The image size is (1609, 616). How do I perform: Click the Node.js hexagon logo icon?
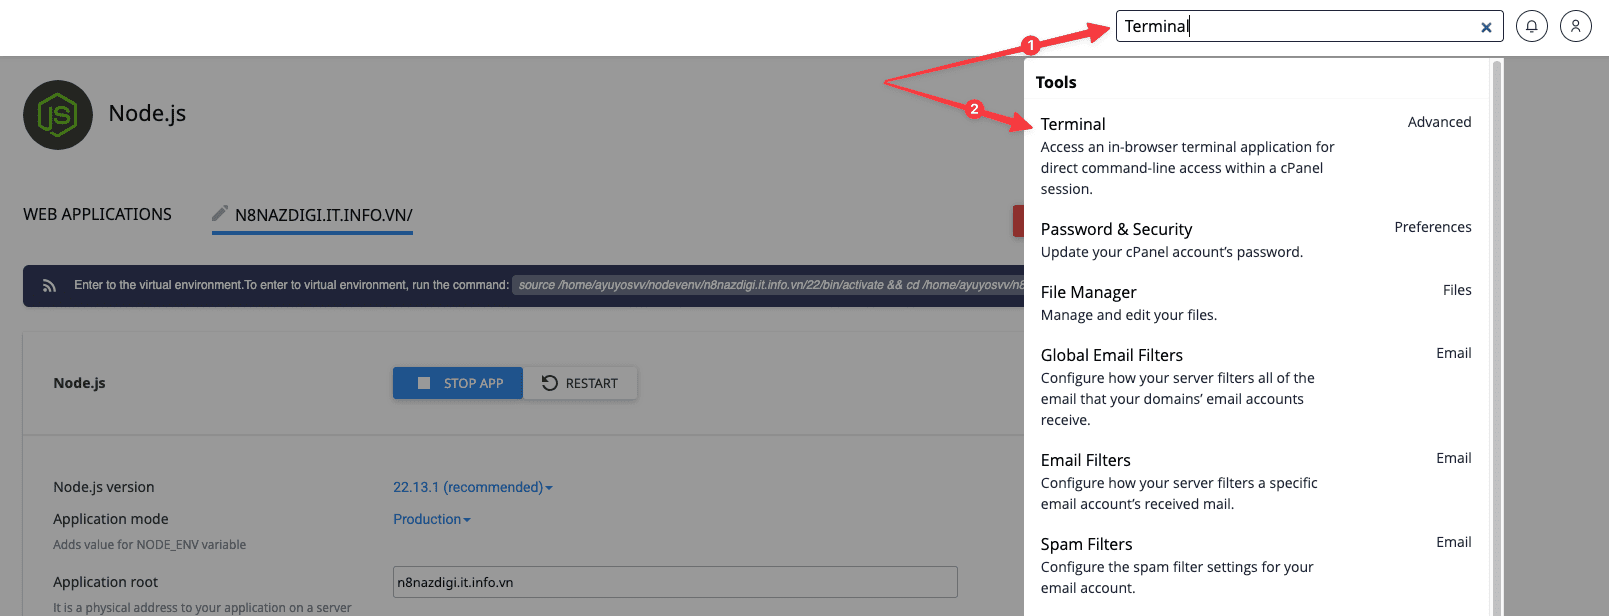point(57,114)
